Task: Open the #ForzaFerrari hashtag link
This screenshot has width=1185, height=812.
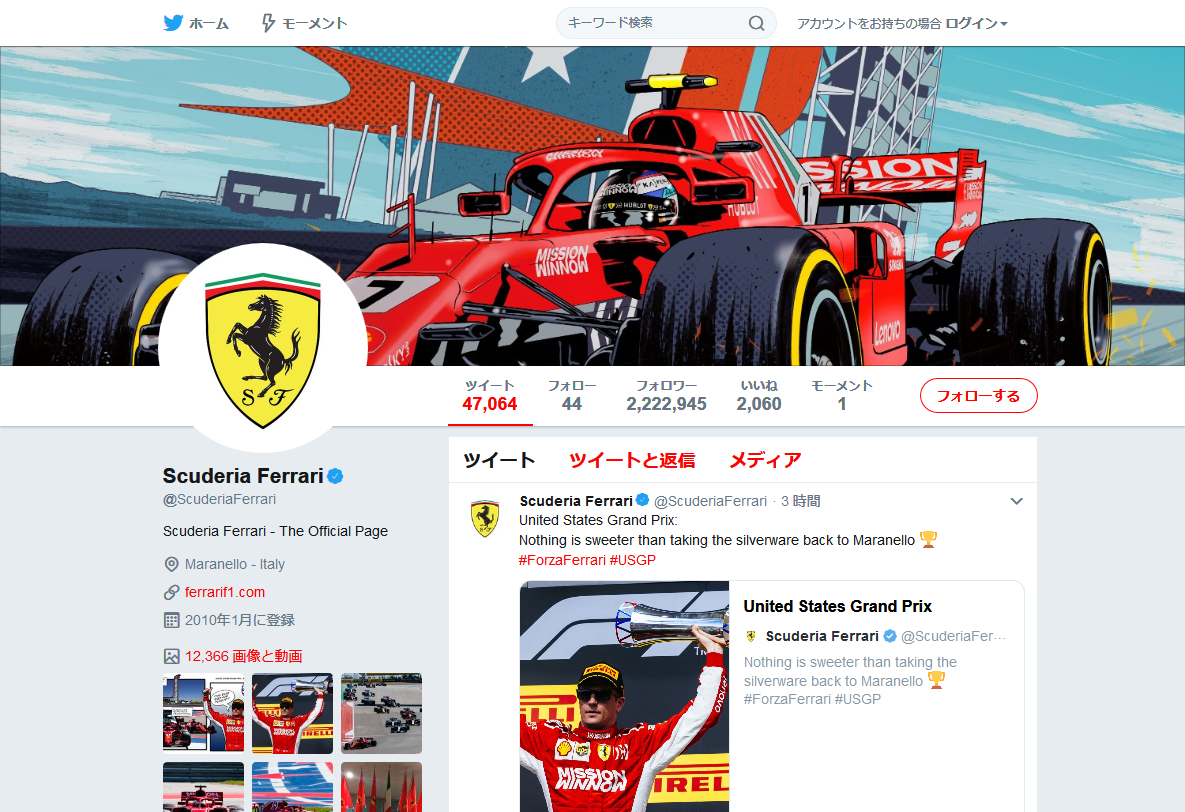Action: pos(562,560)
